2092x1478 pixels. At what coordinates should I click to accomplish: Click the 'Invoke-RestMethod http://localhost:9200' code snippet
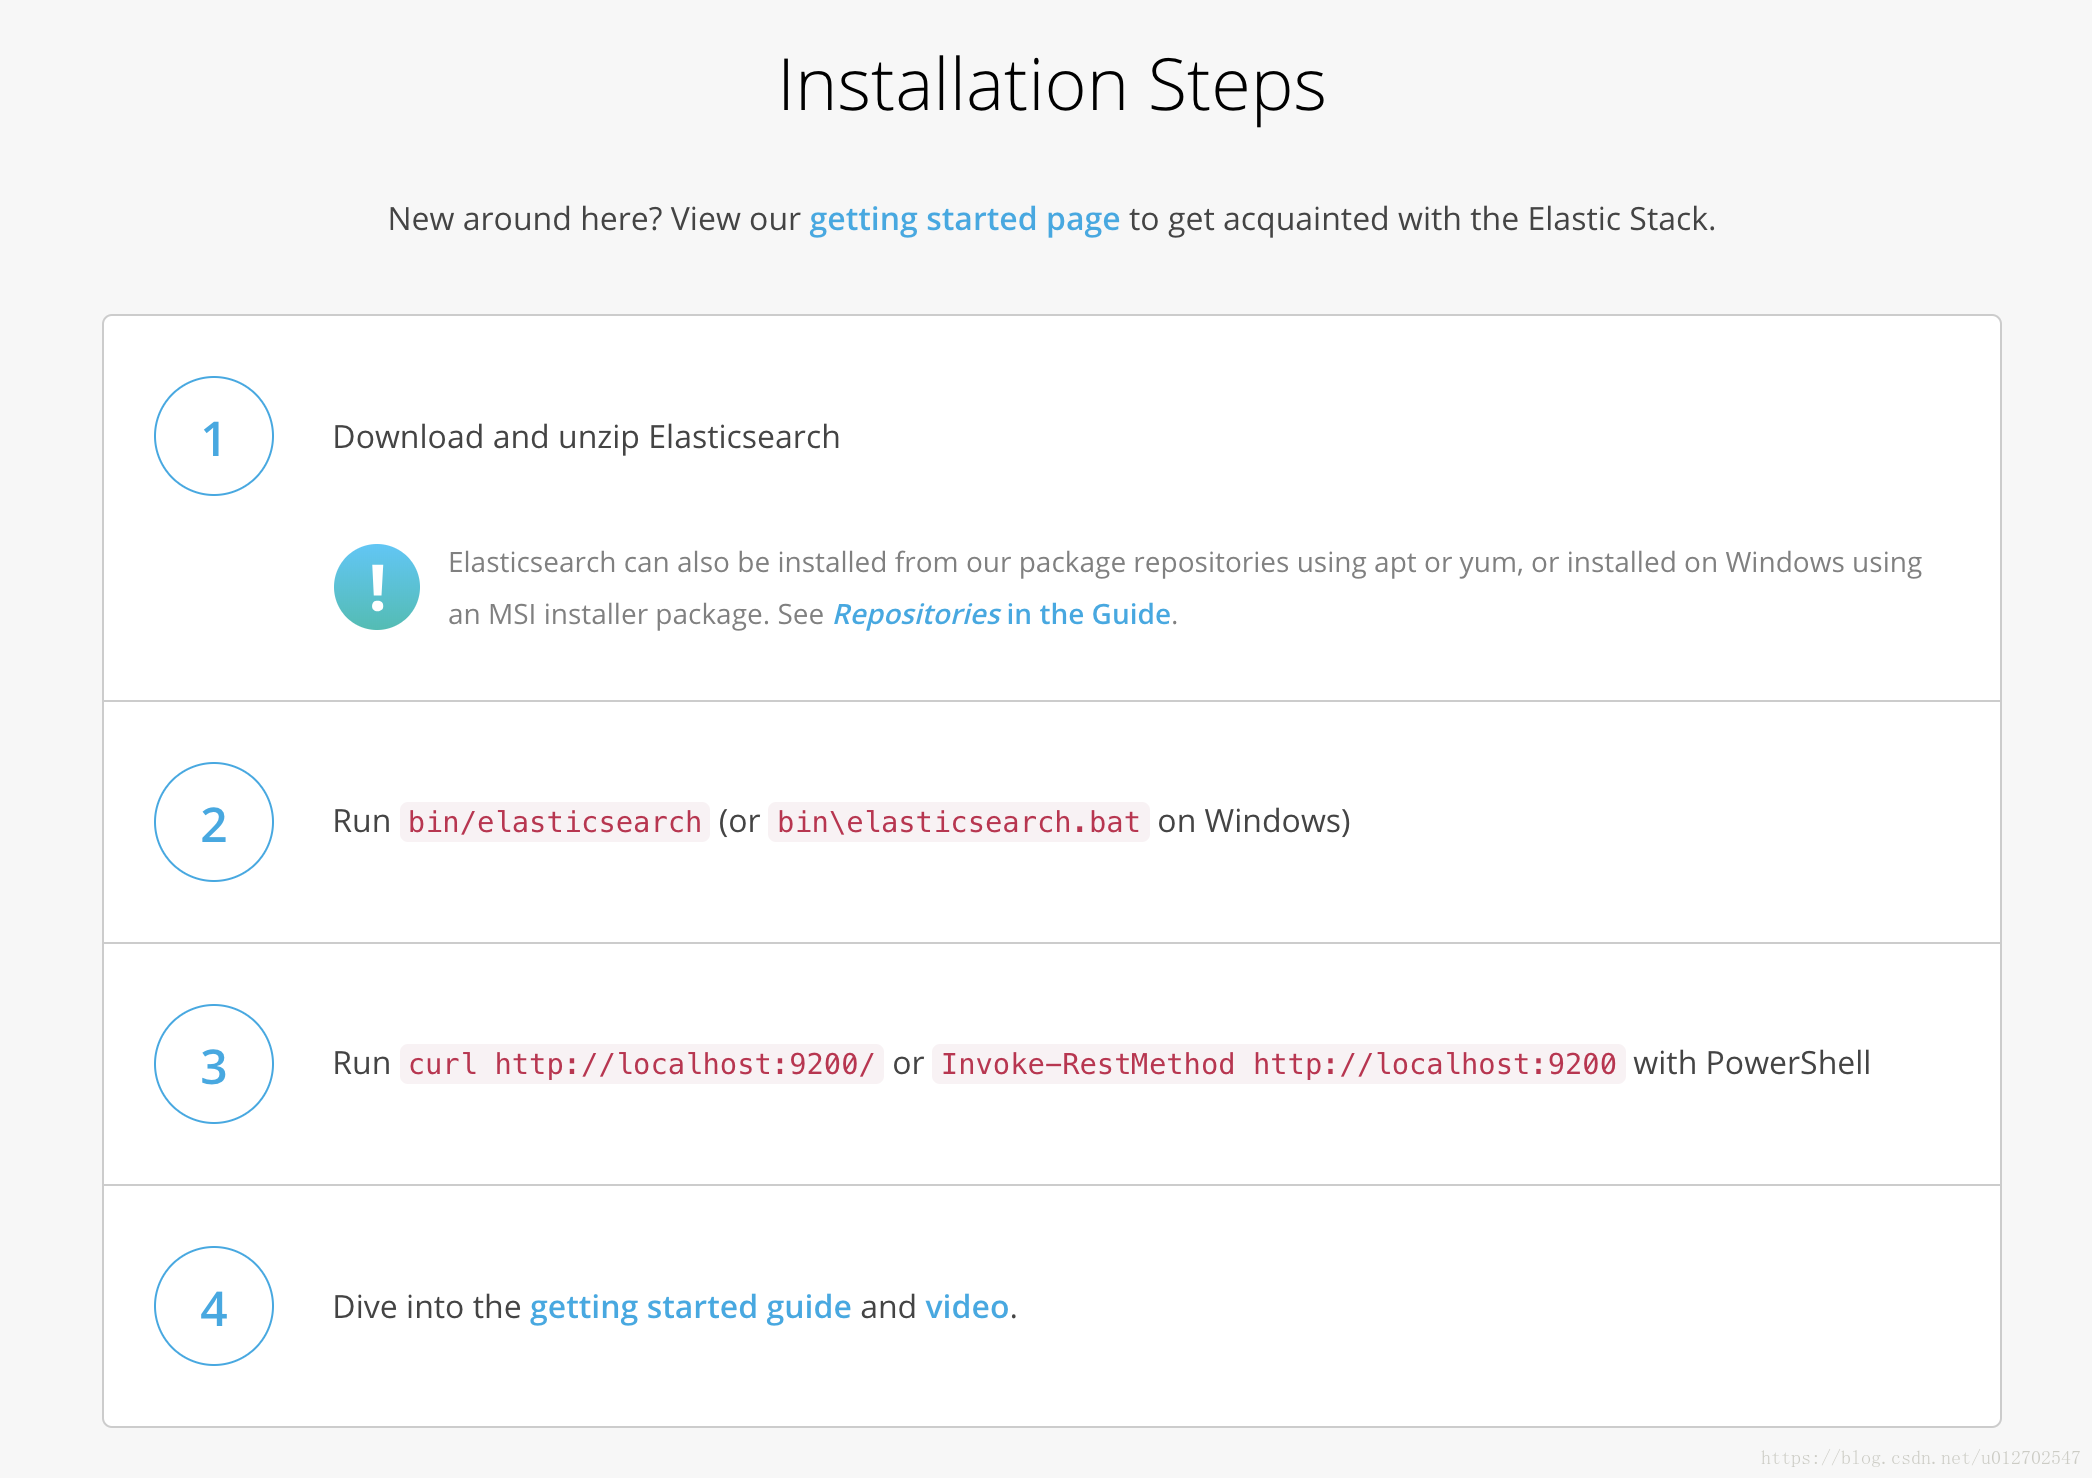(x=1279, y=1064)
